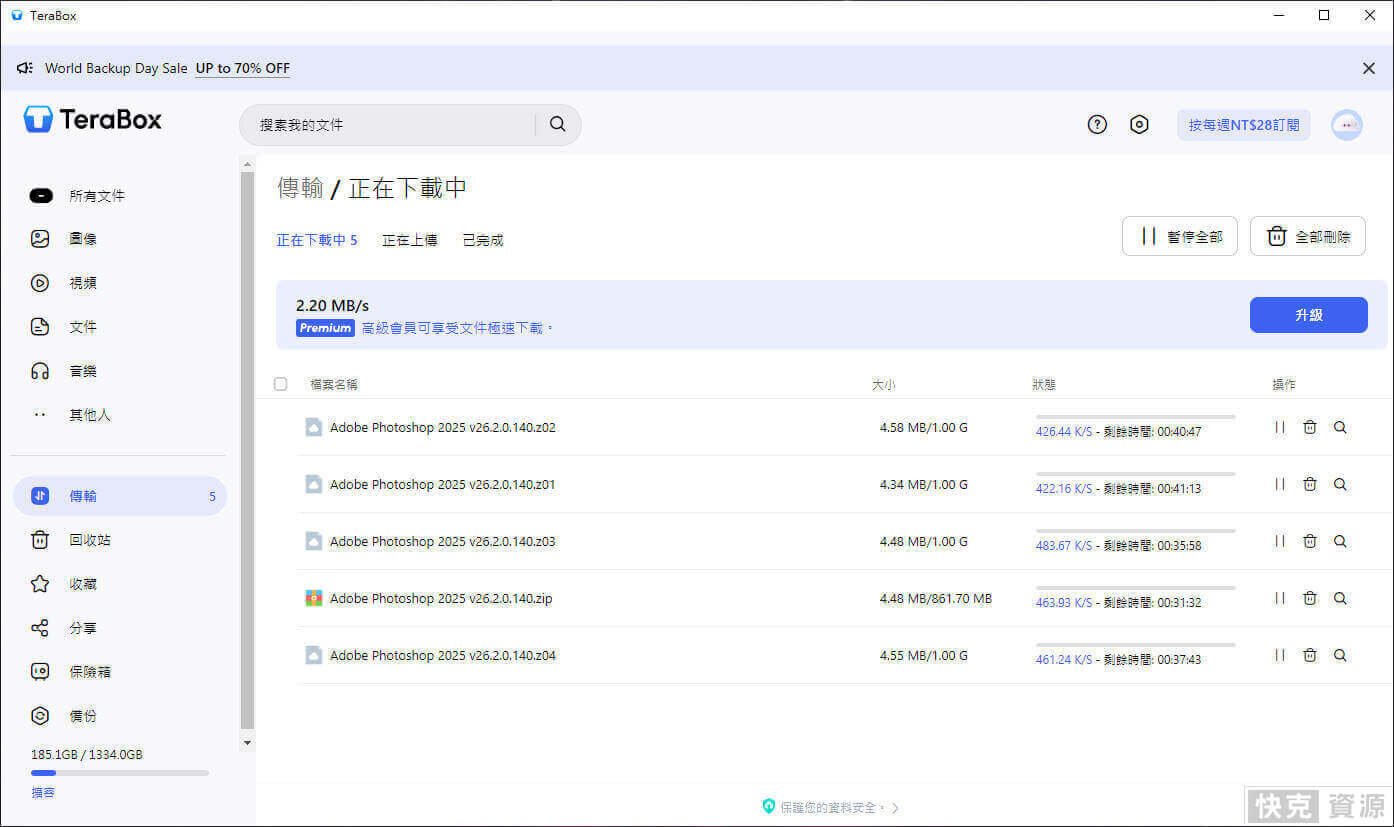Locate the .zip file with magnifier icon
This screenshot has width=1394, height=827.
click(1340, 598)
